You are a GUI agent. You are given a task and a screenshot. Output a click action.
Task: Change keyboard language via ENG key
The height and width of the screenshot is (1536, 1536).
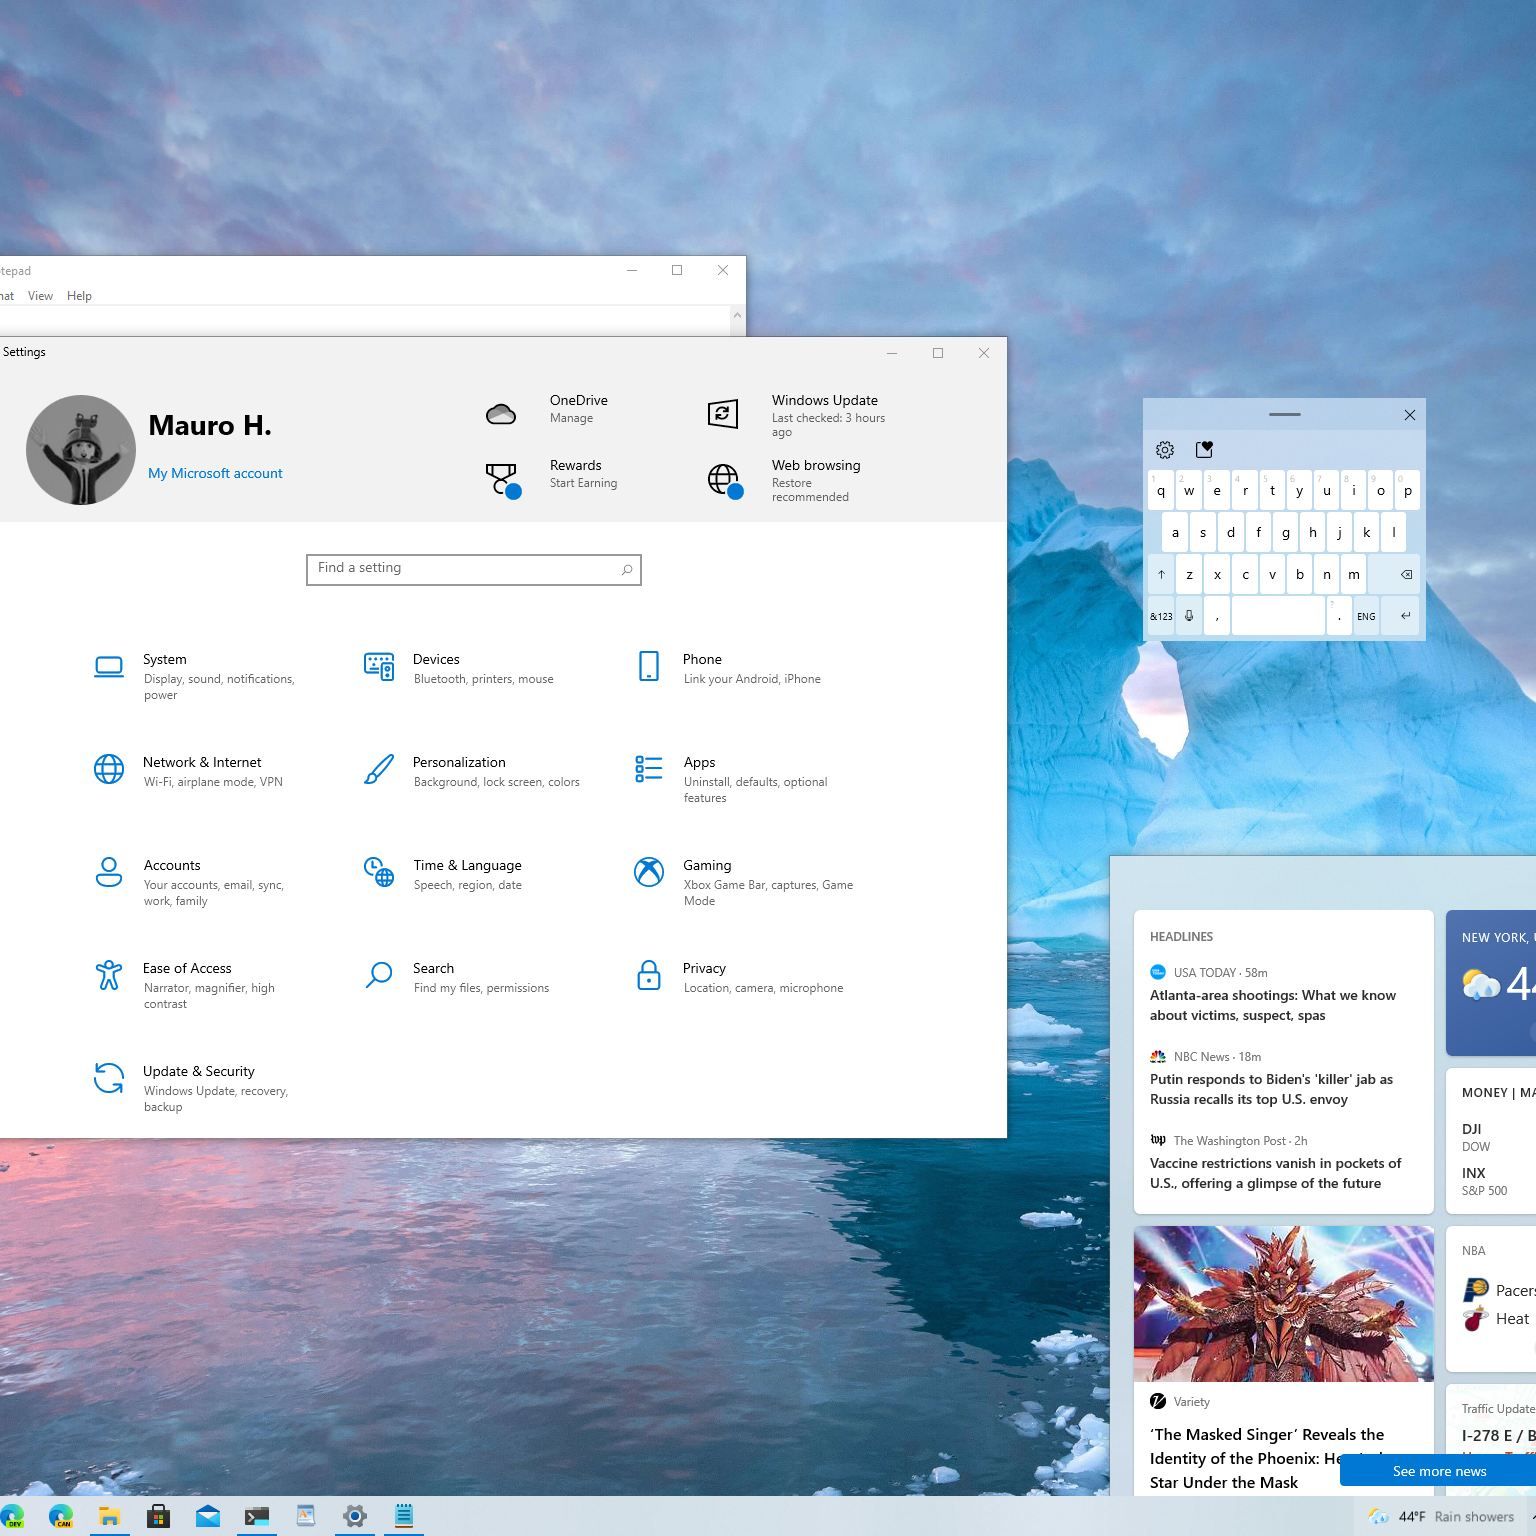[1366, 616]
